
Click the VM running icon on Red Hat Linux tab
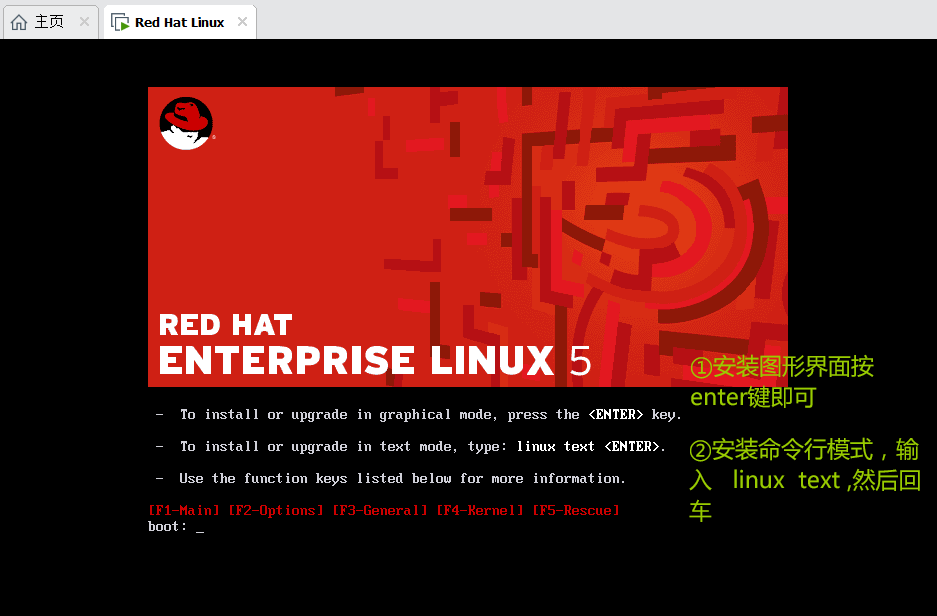coord(120,23)
